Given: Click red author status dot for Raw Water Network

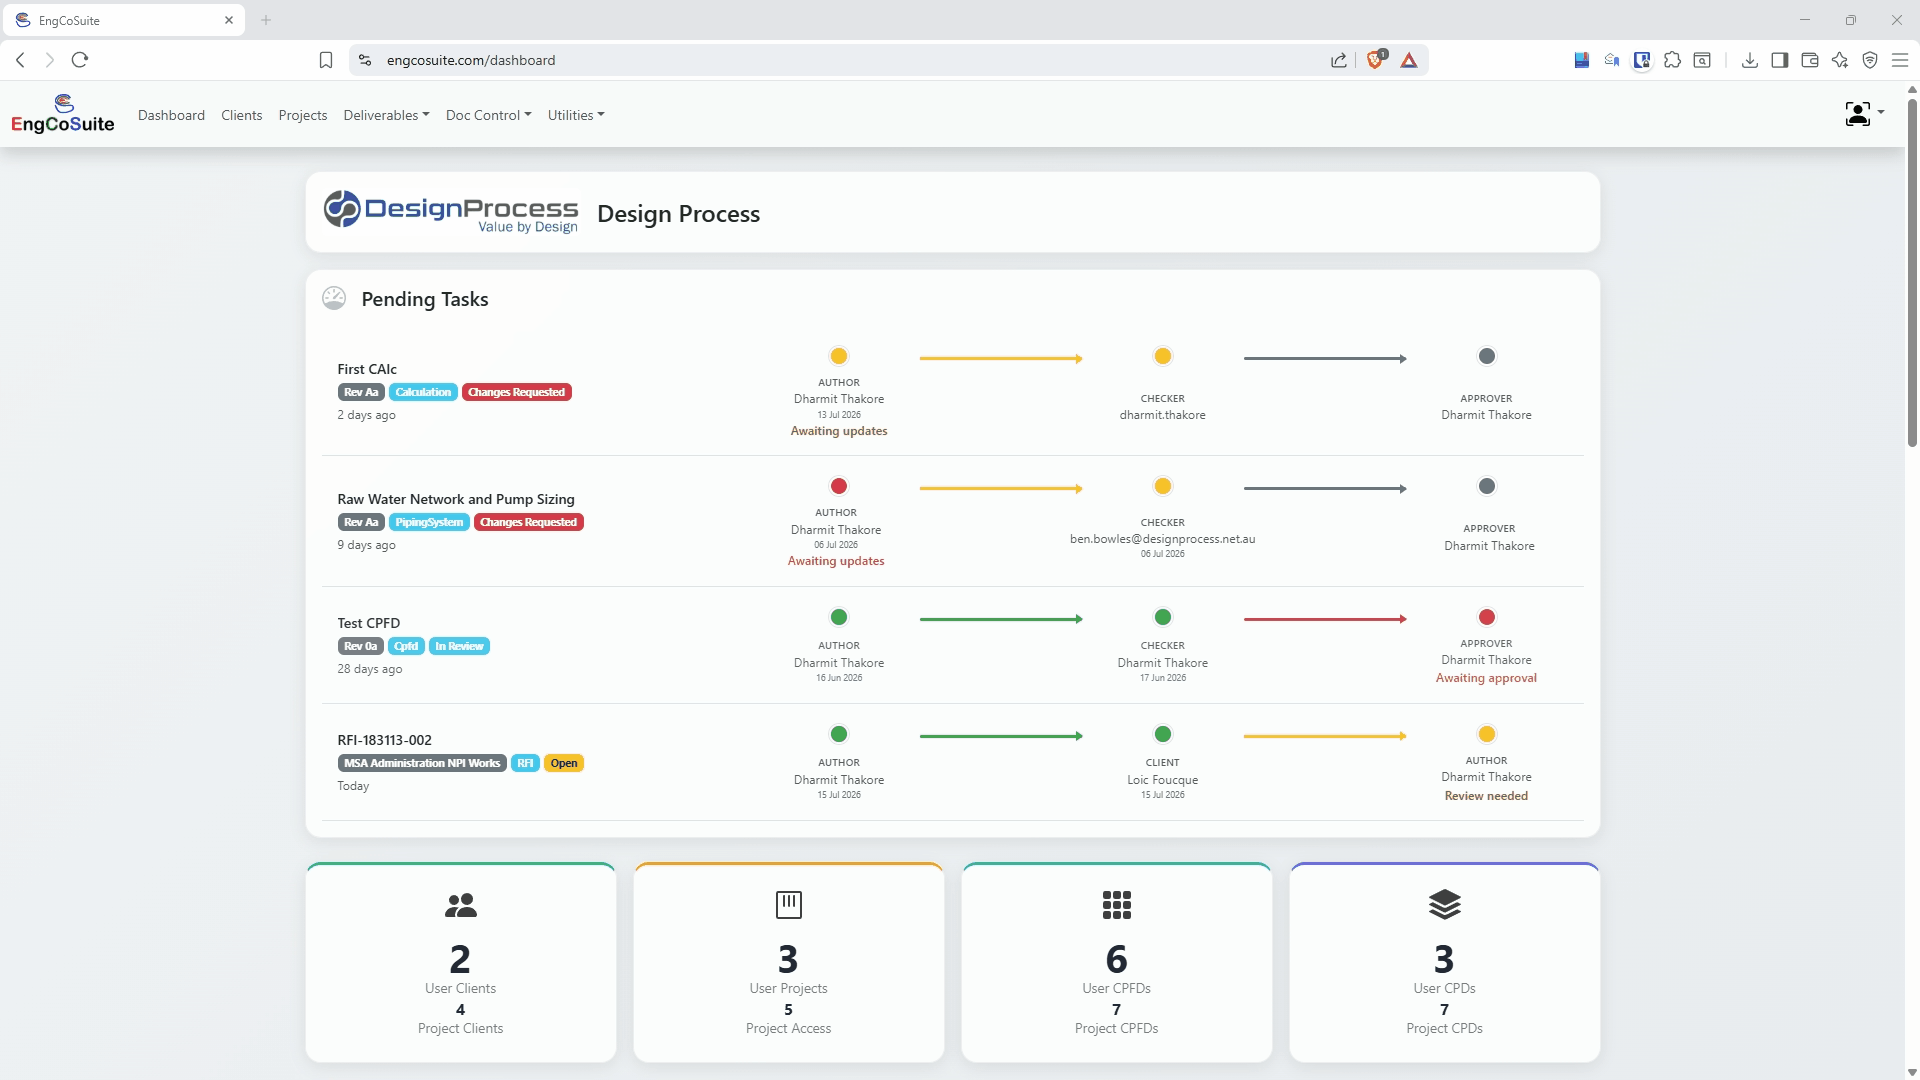Looking at the screenshot, I should 839,486.
